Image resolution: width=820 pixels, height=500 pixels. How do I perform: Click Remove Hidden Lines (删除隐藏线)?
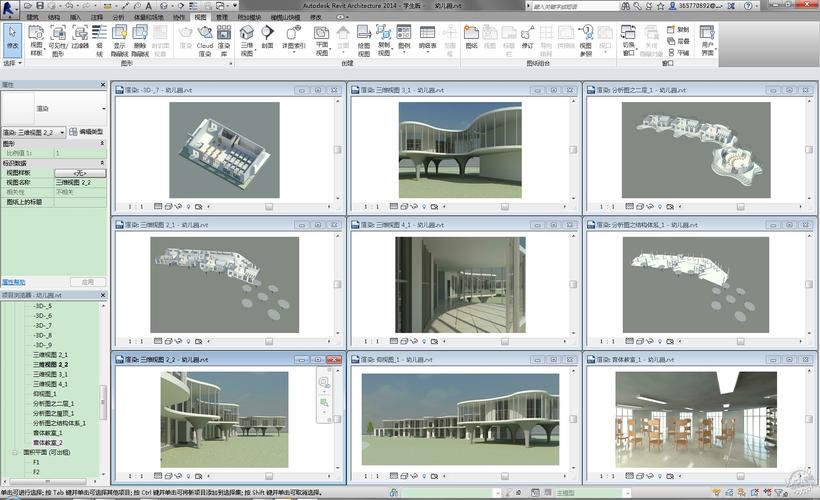tap(140, 40)
